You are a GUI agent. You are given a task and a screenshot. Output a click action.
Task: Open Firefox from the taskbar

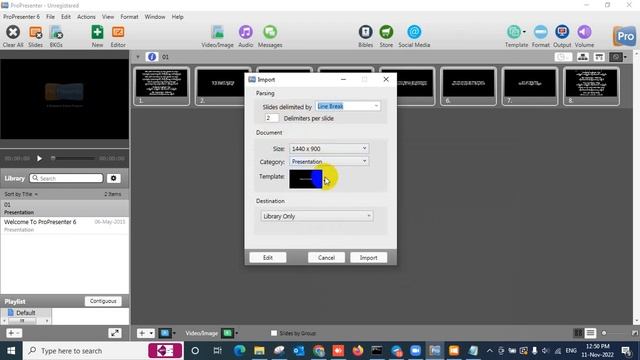(358, 351)
